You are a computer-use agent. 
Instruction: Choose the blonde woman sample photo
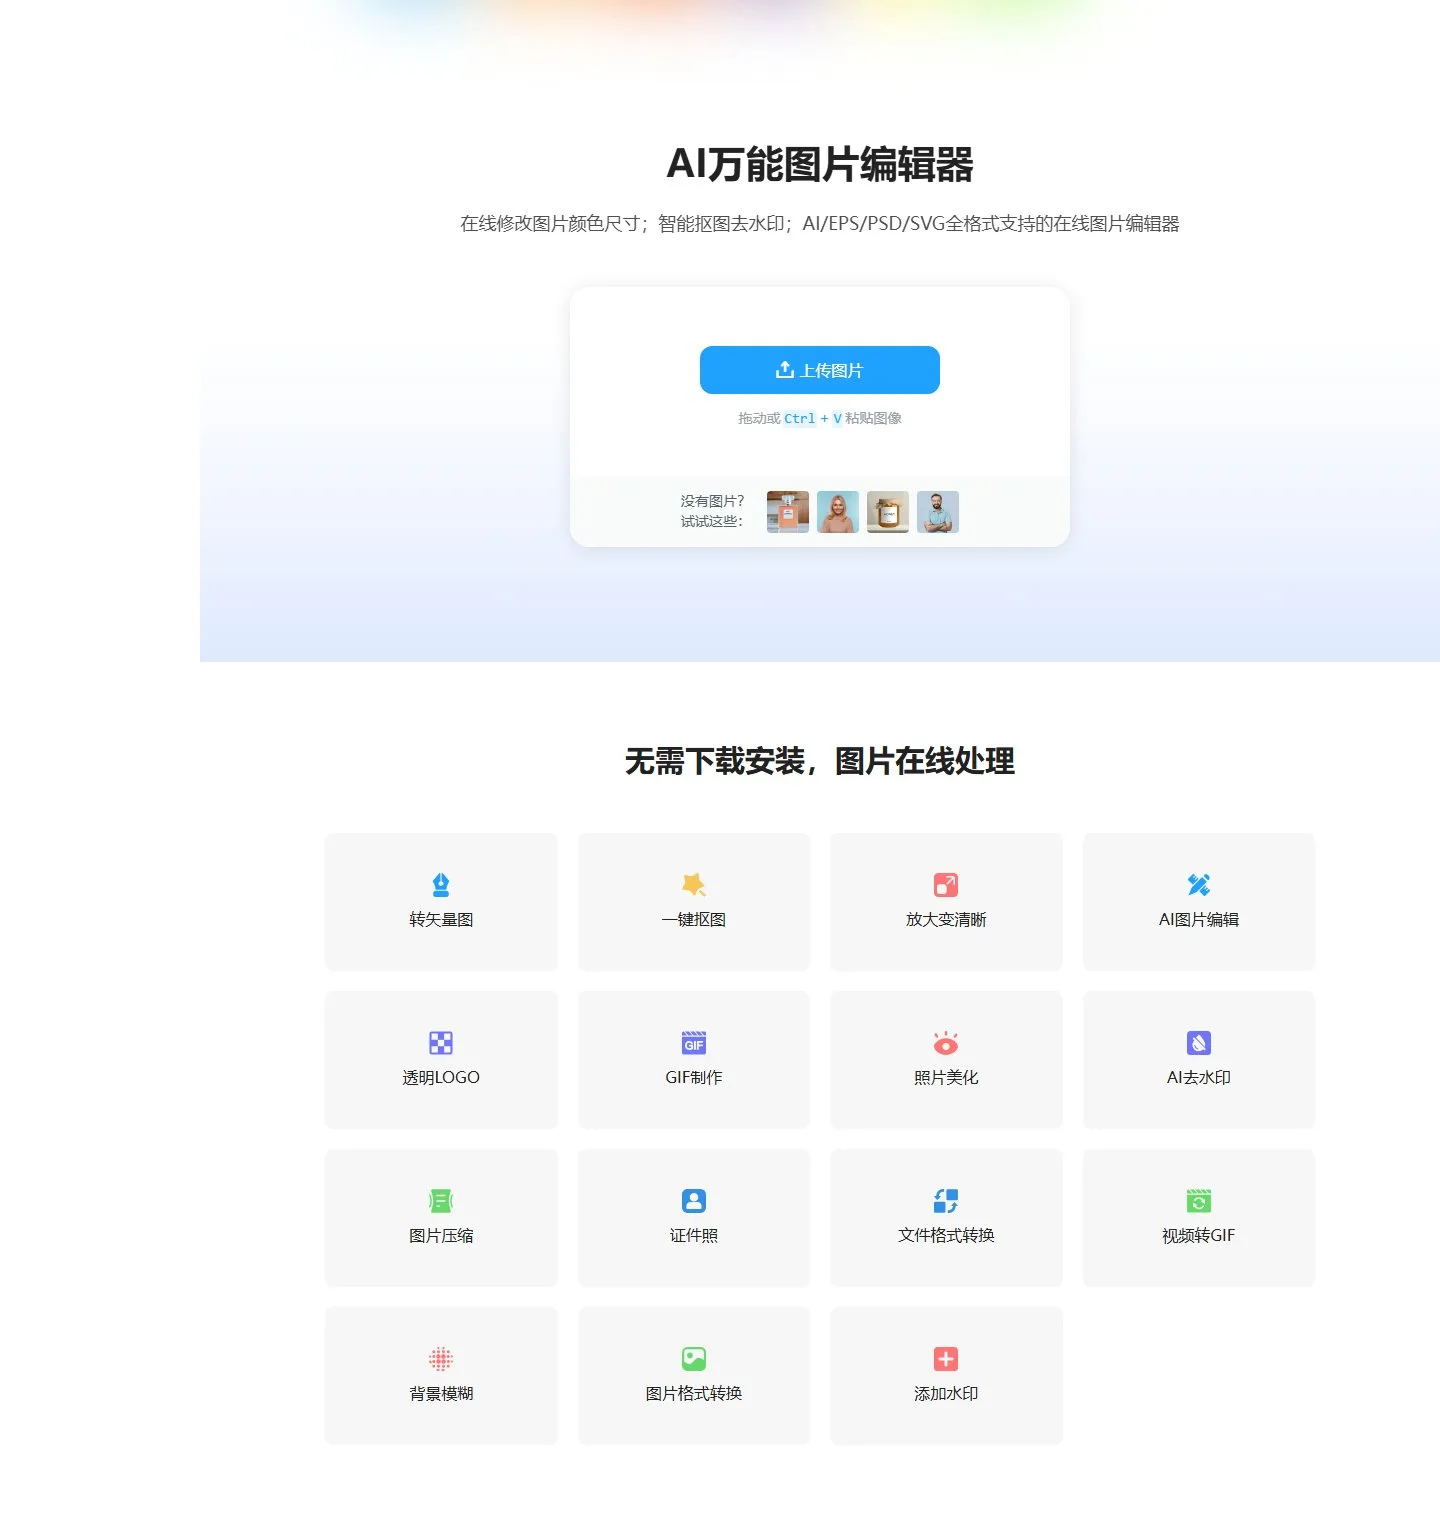click(x=838, y=512)
